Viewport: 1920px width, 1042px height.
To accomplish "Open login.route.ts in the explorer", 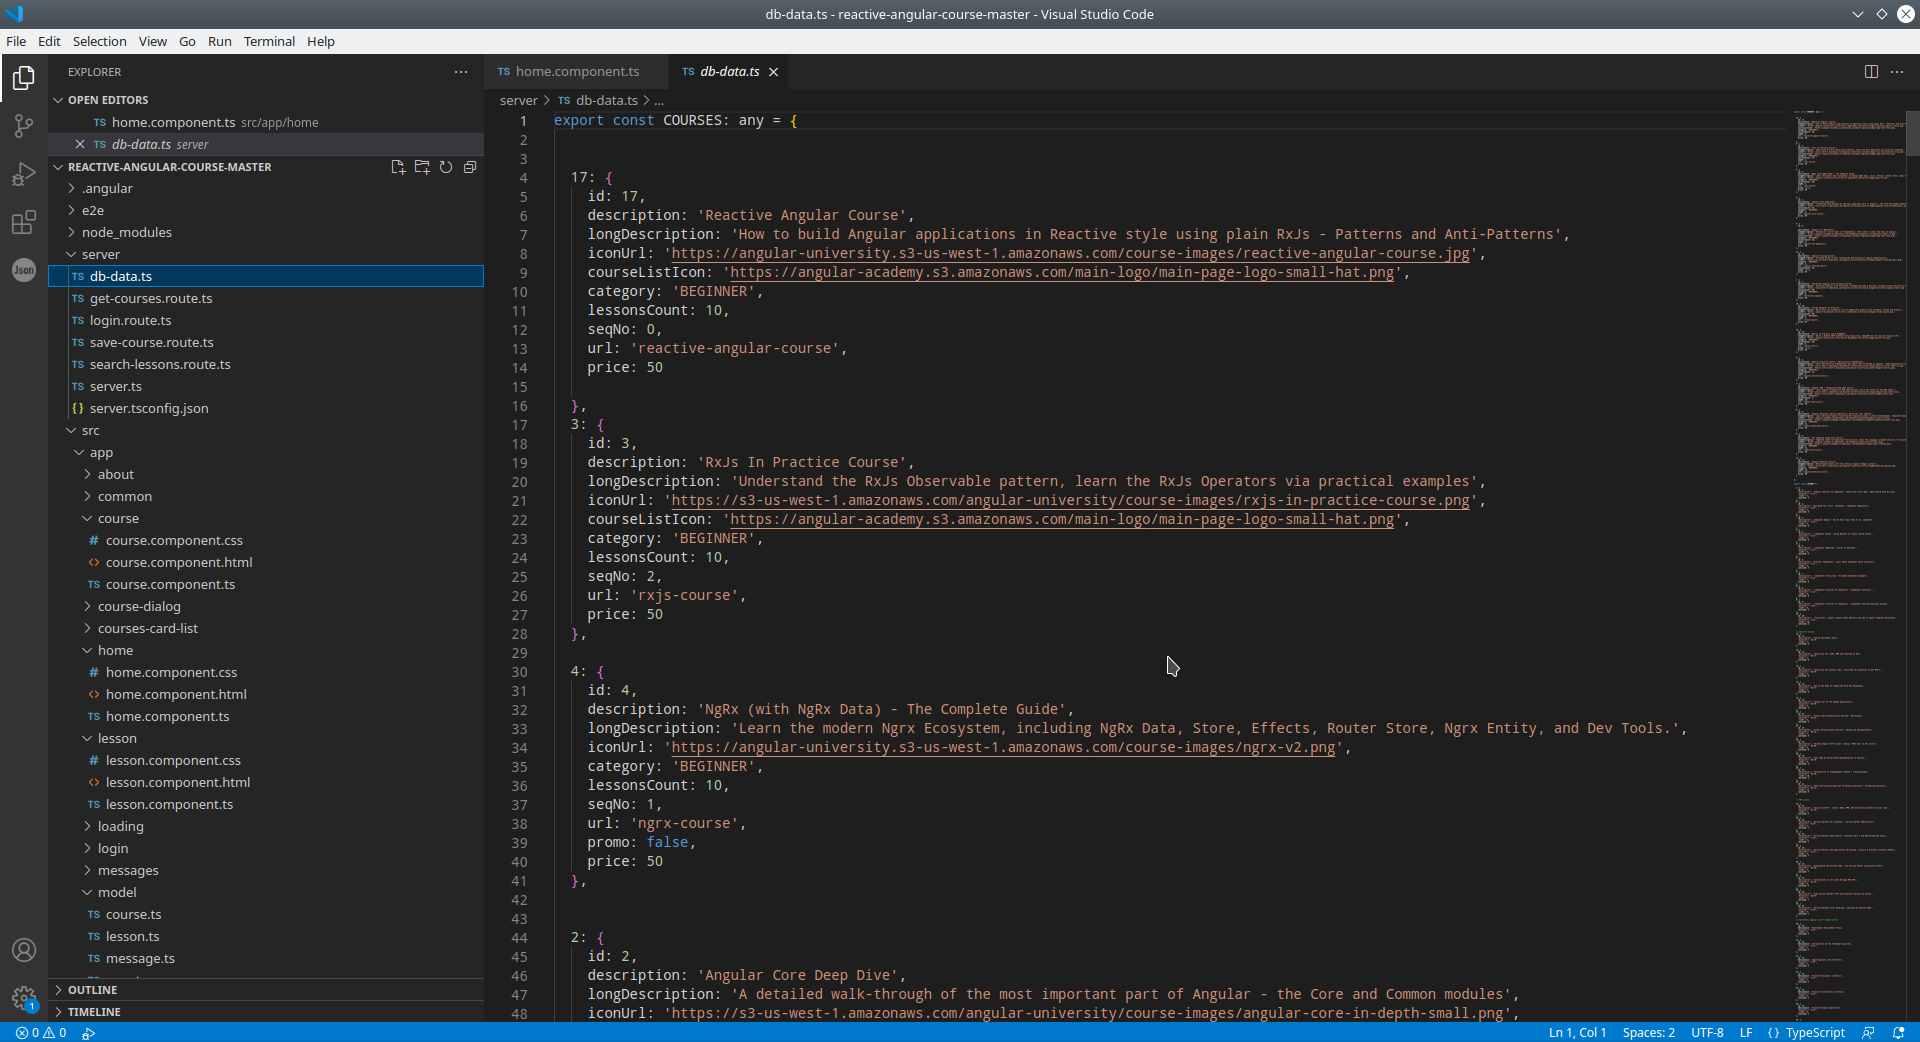I will click(267, 320).
